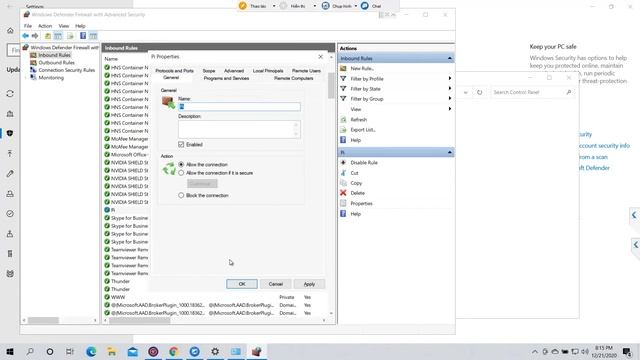Click the Windows Start button
The image size is (640, 360).
pos(10,351)
